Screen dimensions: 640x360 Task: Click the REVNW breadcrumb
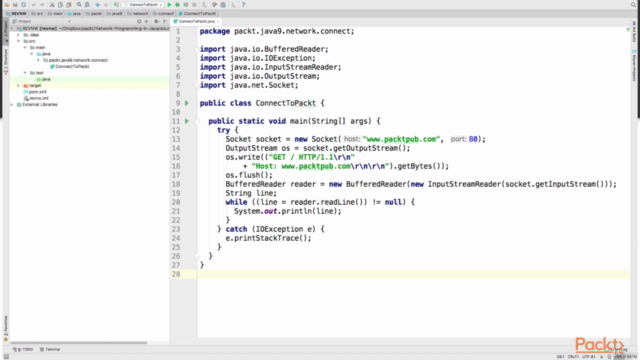(16, 13)
